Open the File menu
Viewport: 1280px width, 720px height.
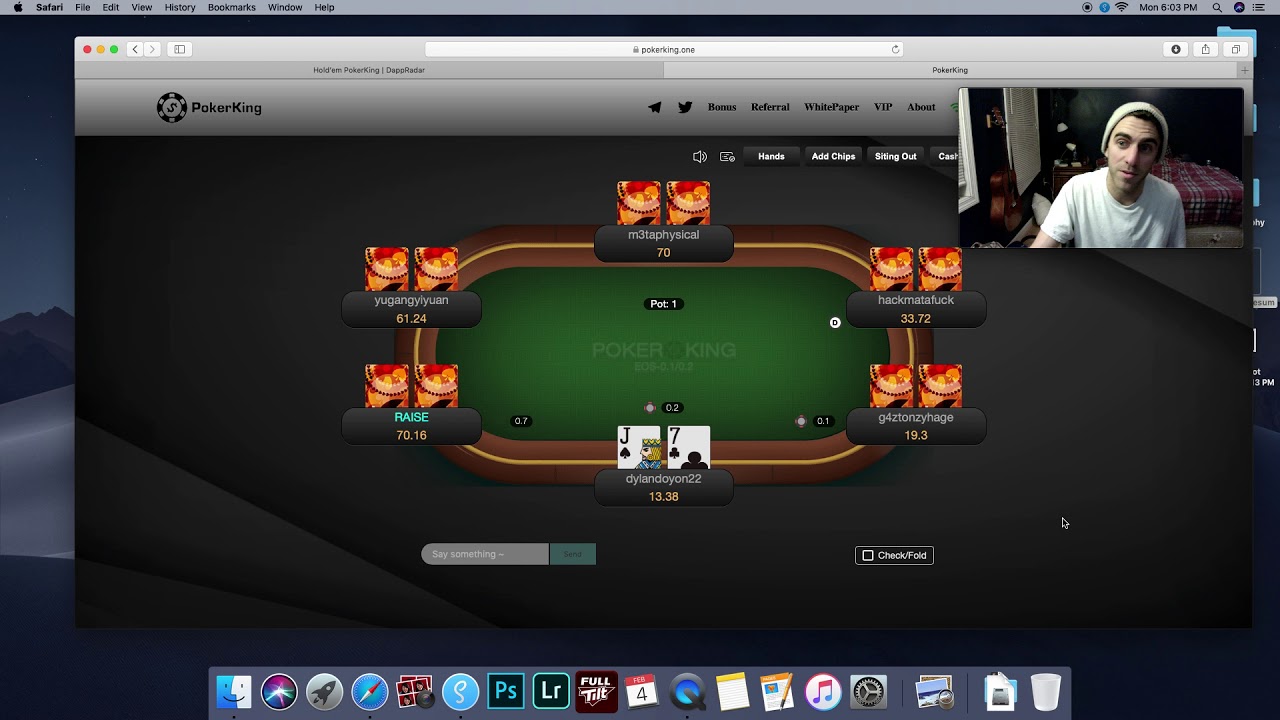pos(82,7)
